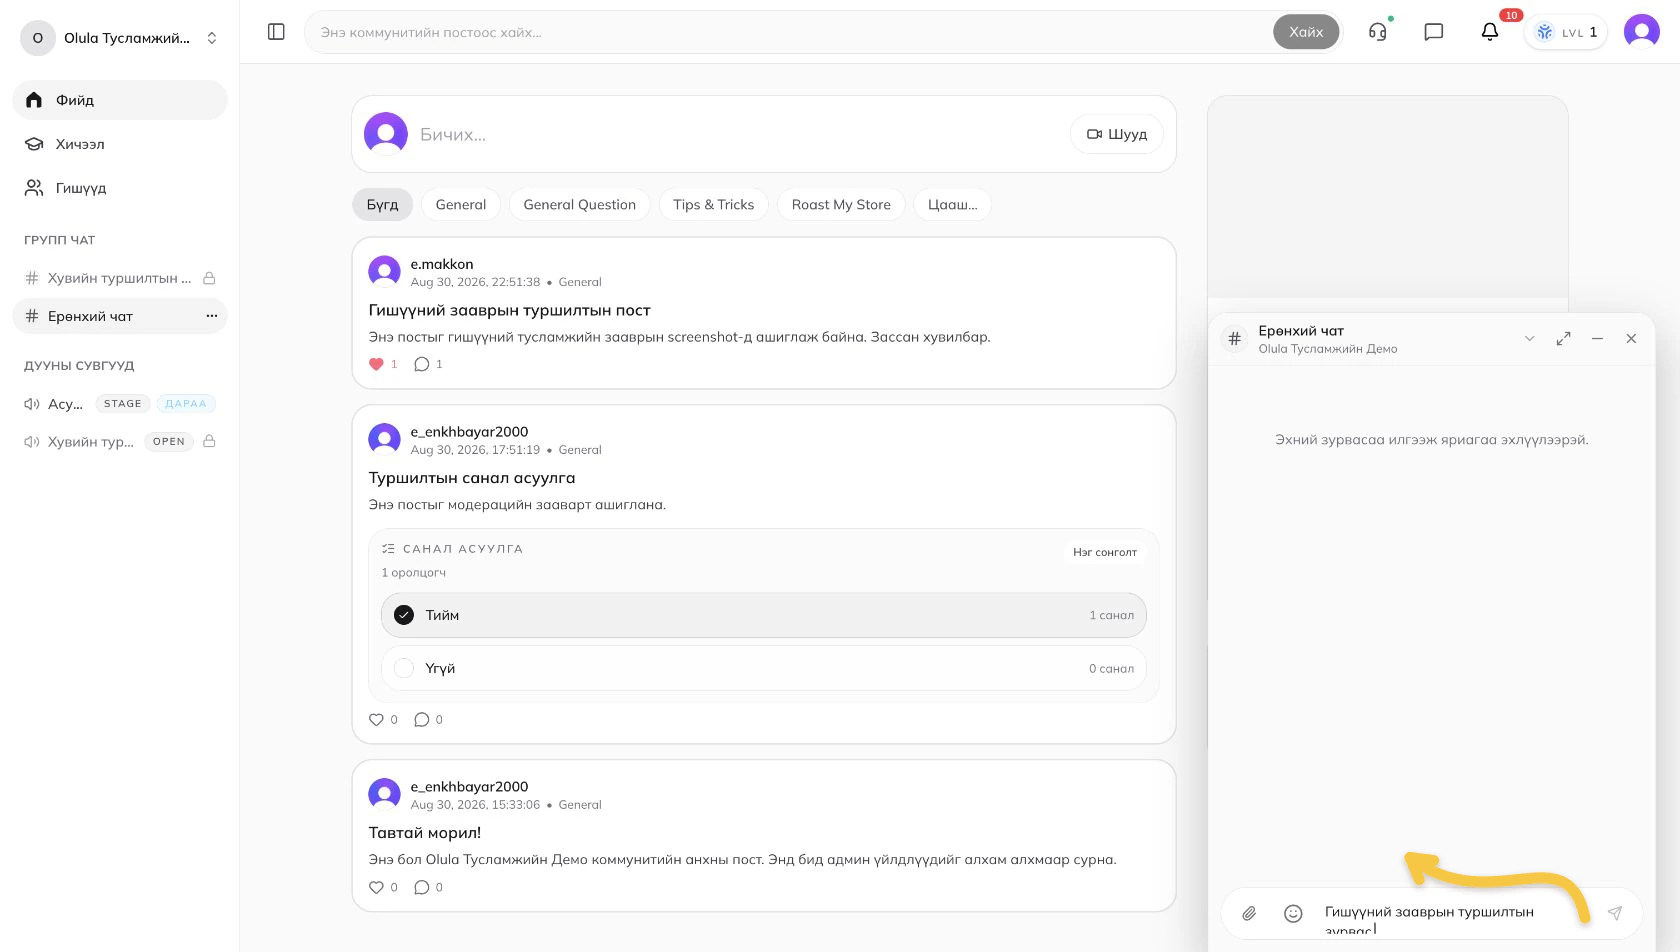Open the emoji picker in chat
Image resolution: width=1680 pixels, height=952 pixels.
tap(1293, 913)
